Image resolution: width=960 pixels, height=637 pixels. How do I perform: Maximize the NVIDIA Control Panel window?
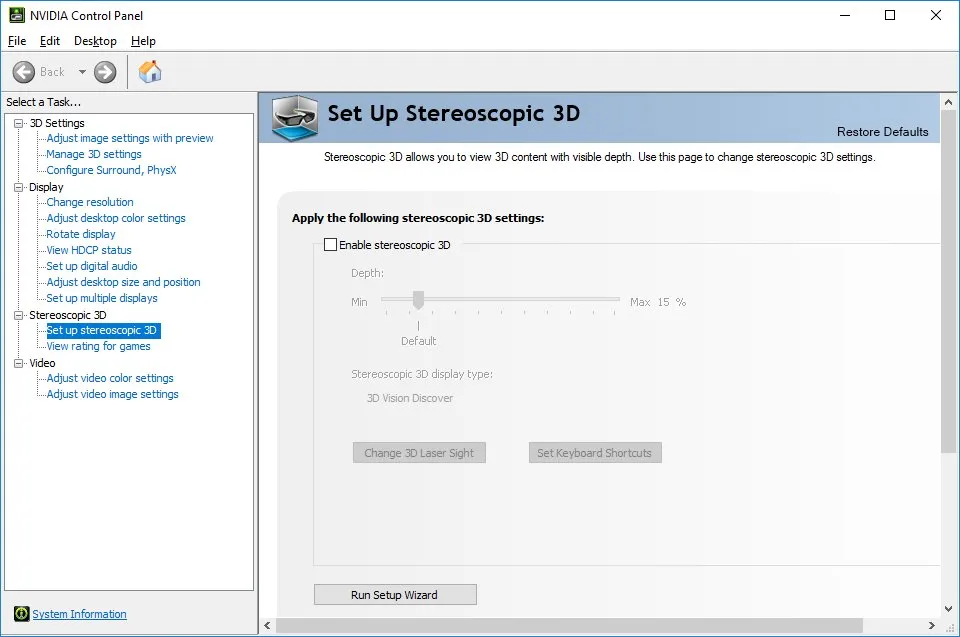[890, 15]
